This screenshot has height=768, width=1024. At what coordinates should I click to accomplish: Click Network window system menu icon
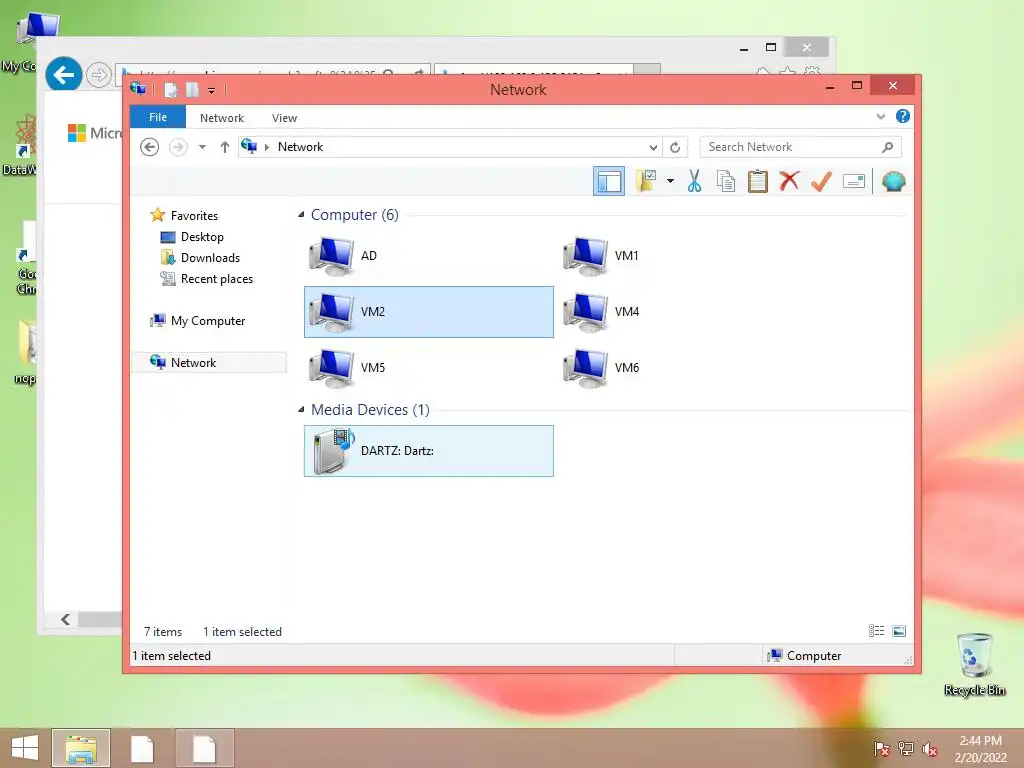point(138,88)
